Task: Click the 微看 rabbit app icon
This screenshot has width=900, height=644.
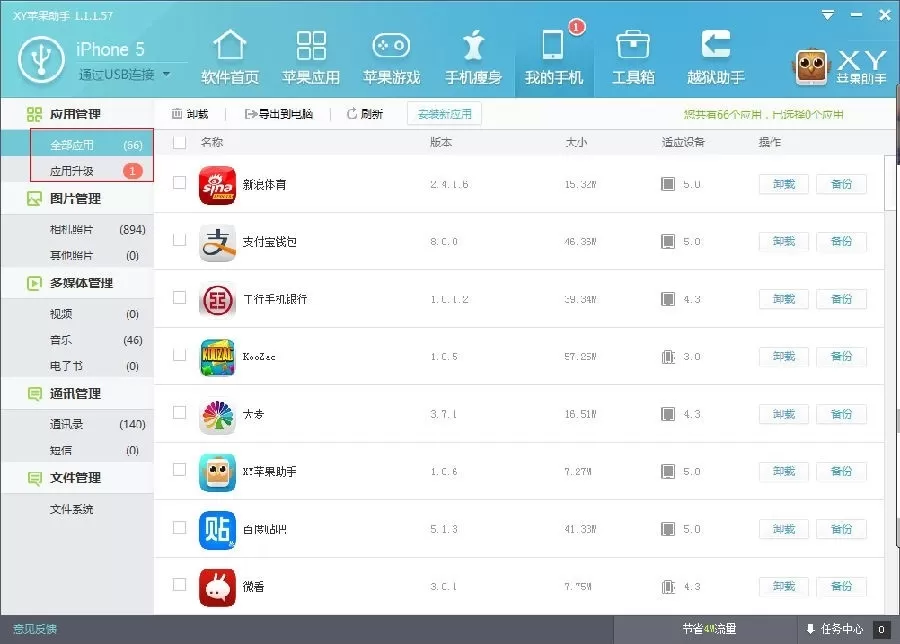Action: pos(217,587)
